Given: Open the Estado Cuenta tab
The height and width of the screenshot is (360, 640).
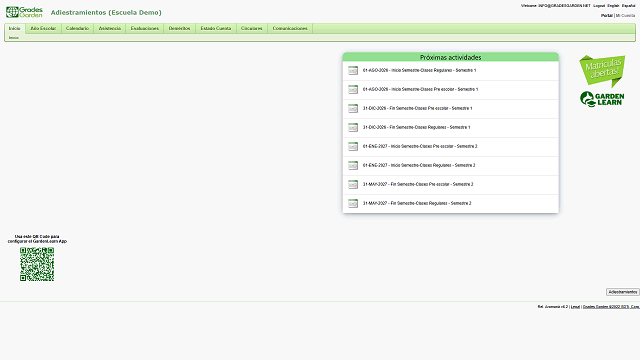Looking at the screenshot, I should [x=216, y=28].
